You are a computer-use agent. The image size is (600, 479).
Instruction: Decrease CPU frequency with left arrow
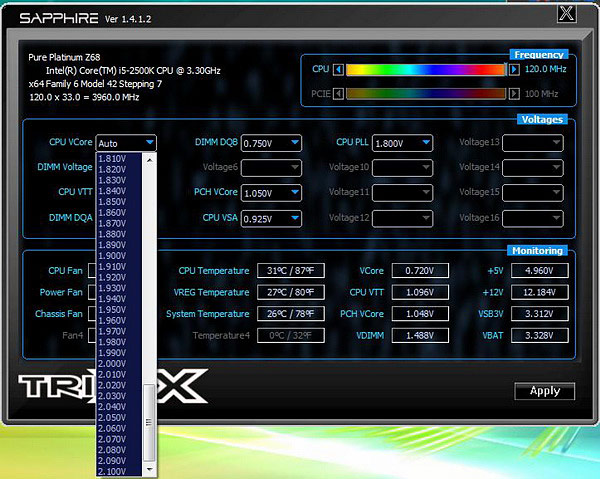(x=338, y=70)
